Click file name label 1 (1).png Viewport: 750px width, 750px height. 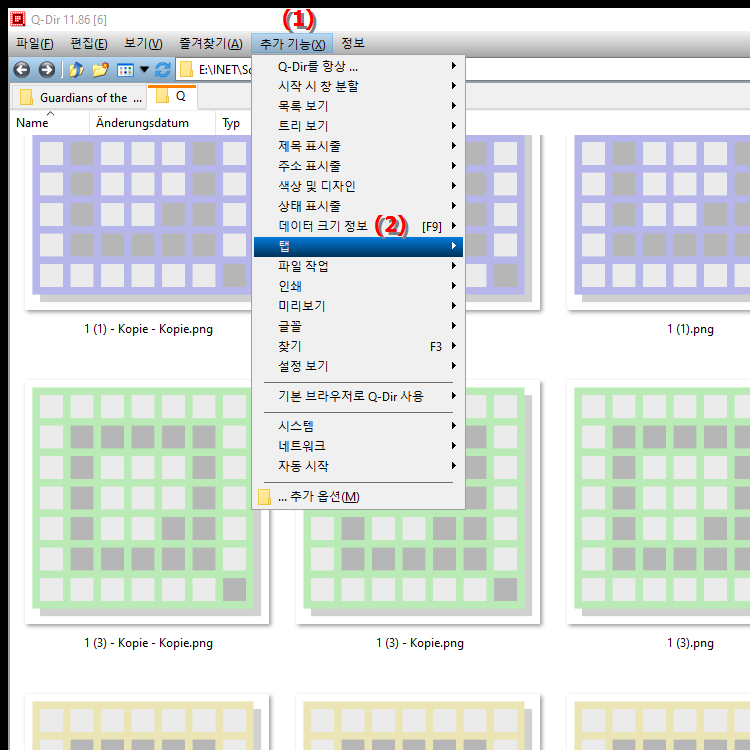click(x=690, y=329)
